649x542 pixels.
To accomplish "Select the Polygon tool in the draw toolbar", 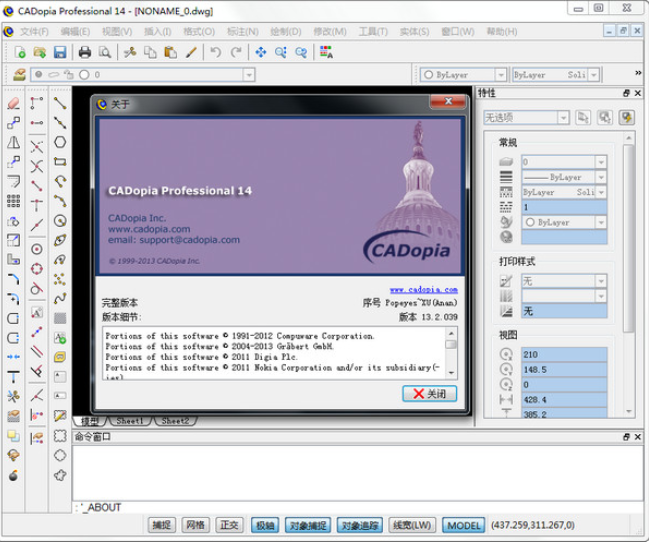I will coord(60,142).
